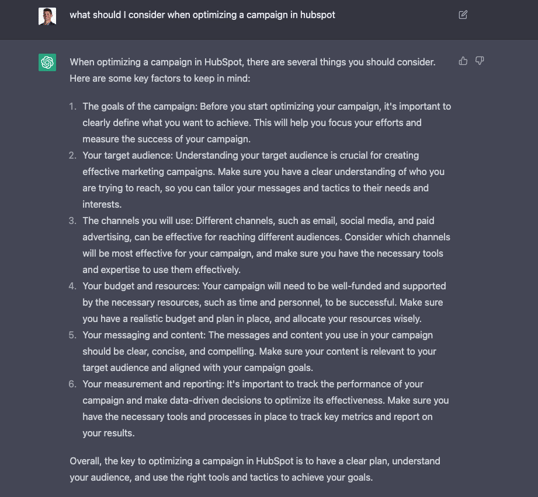
Task: Click the line 'Here are some key factors'
Action: click(x=160, y=79)
